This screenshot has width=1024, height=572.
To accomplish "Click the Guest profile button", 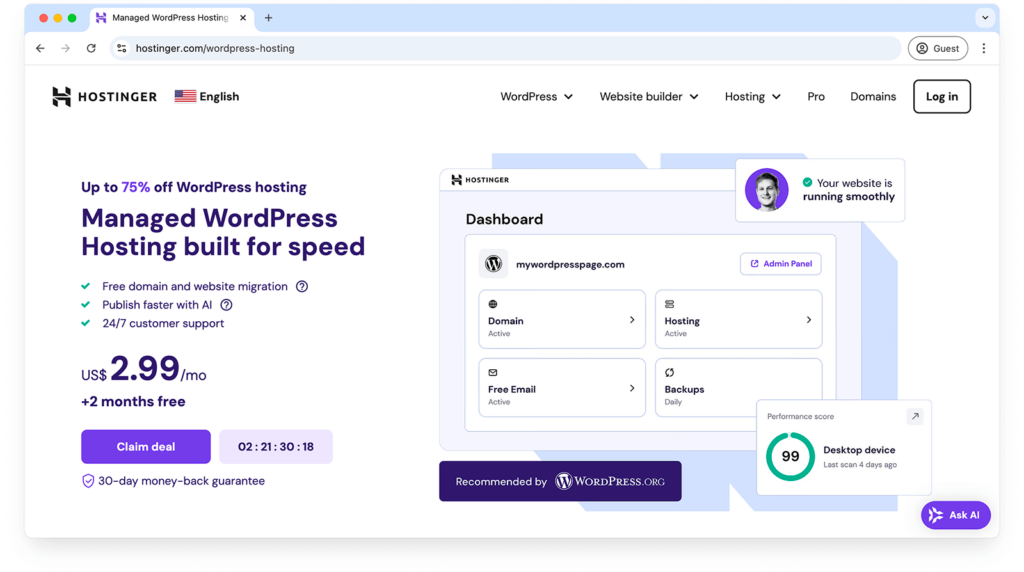I will point(938,48).
